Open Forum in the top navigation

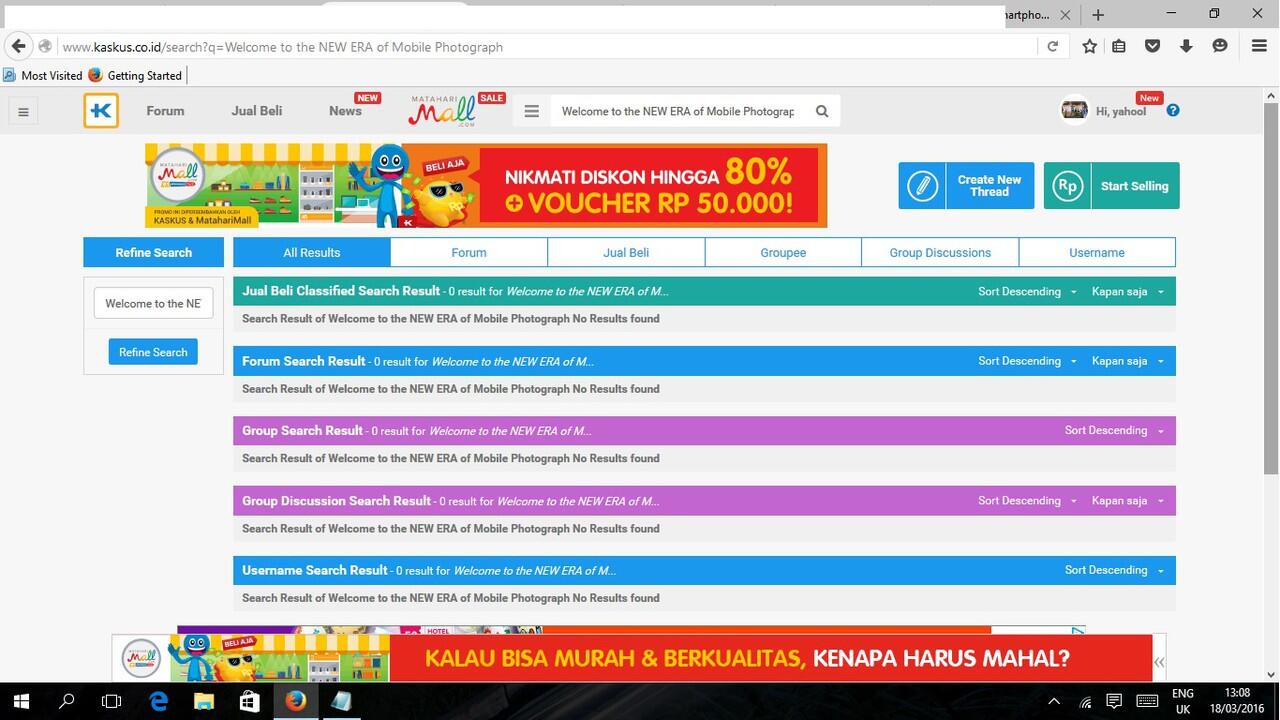[165, 111]
